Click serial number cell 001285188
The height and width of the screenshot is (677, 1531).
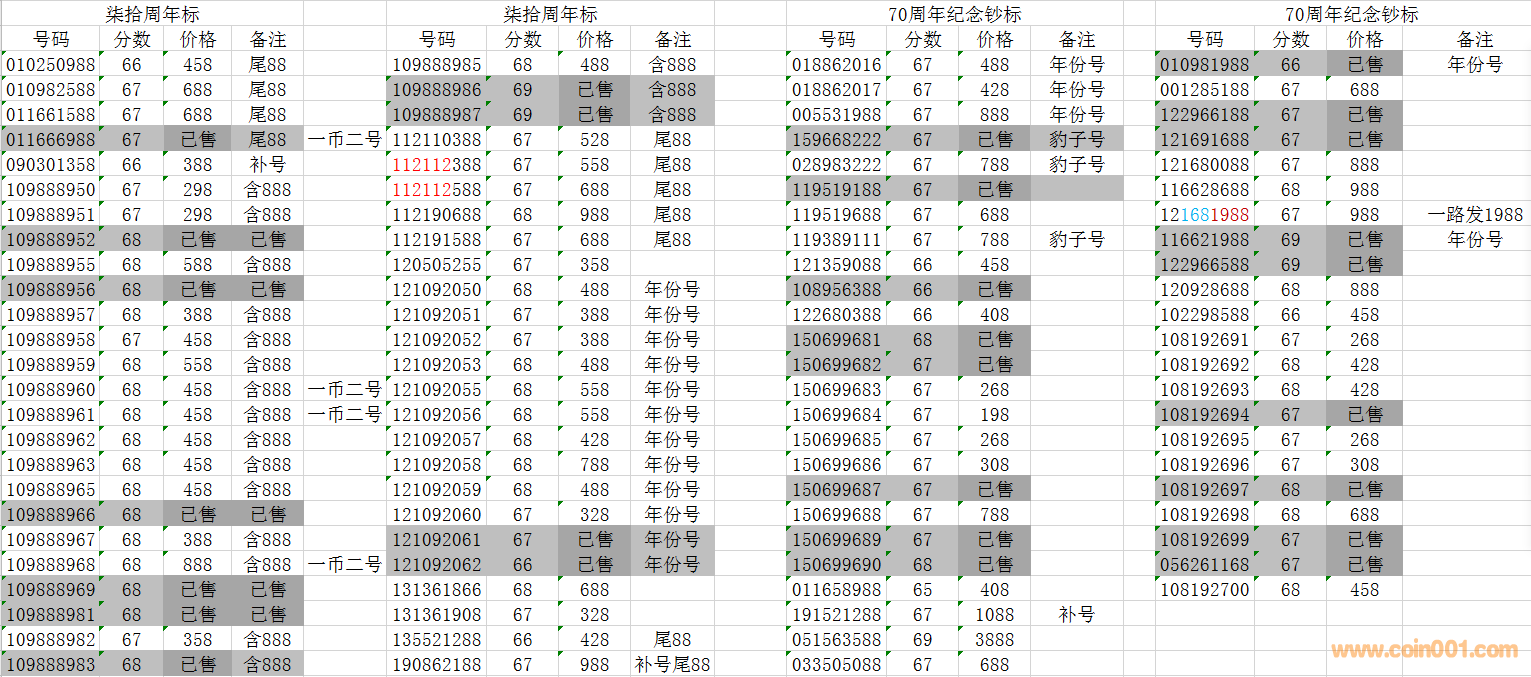[1204, 90]
